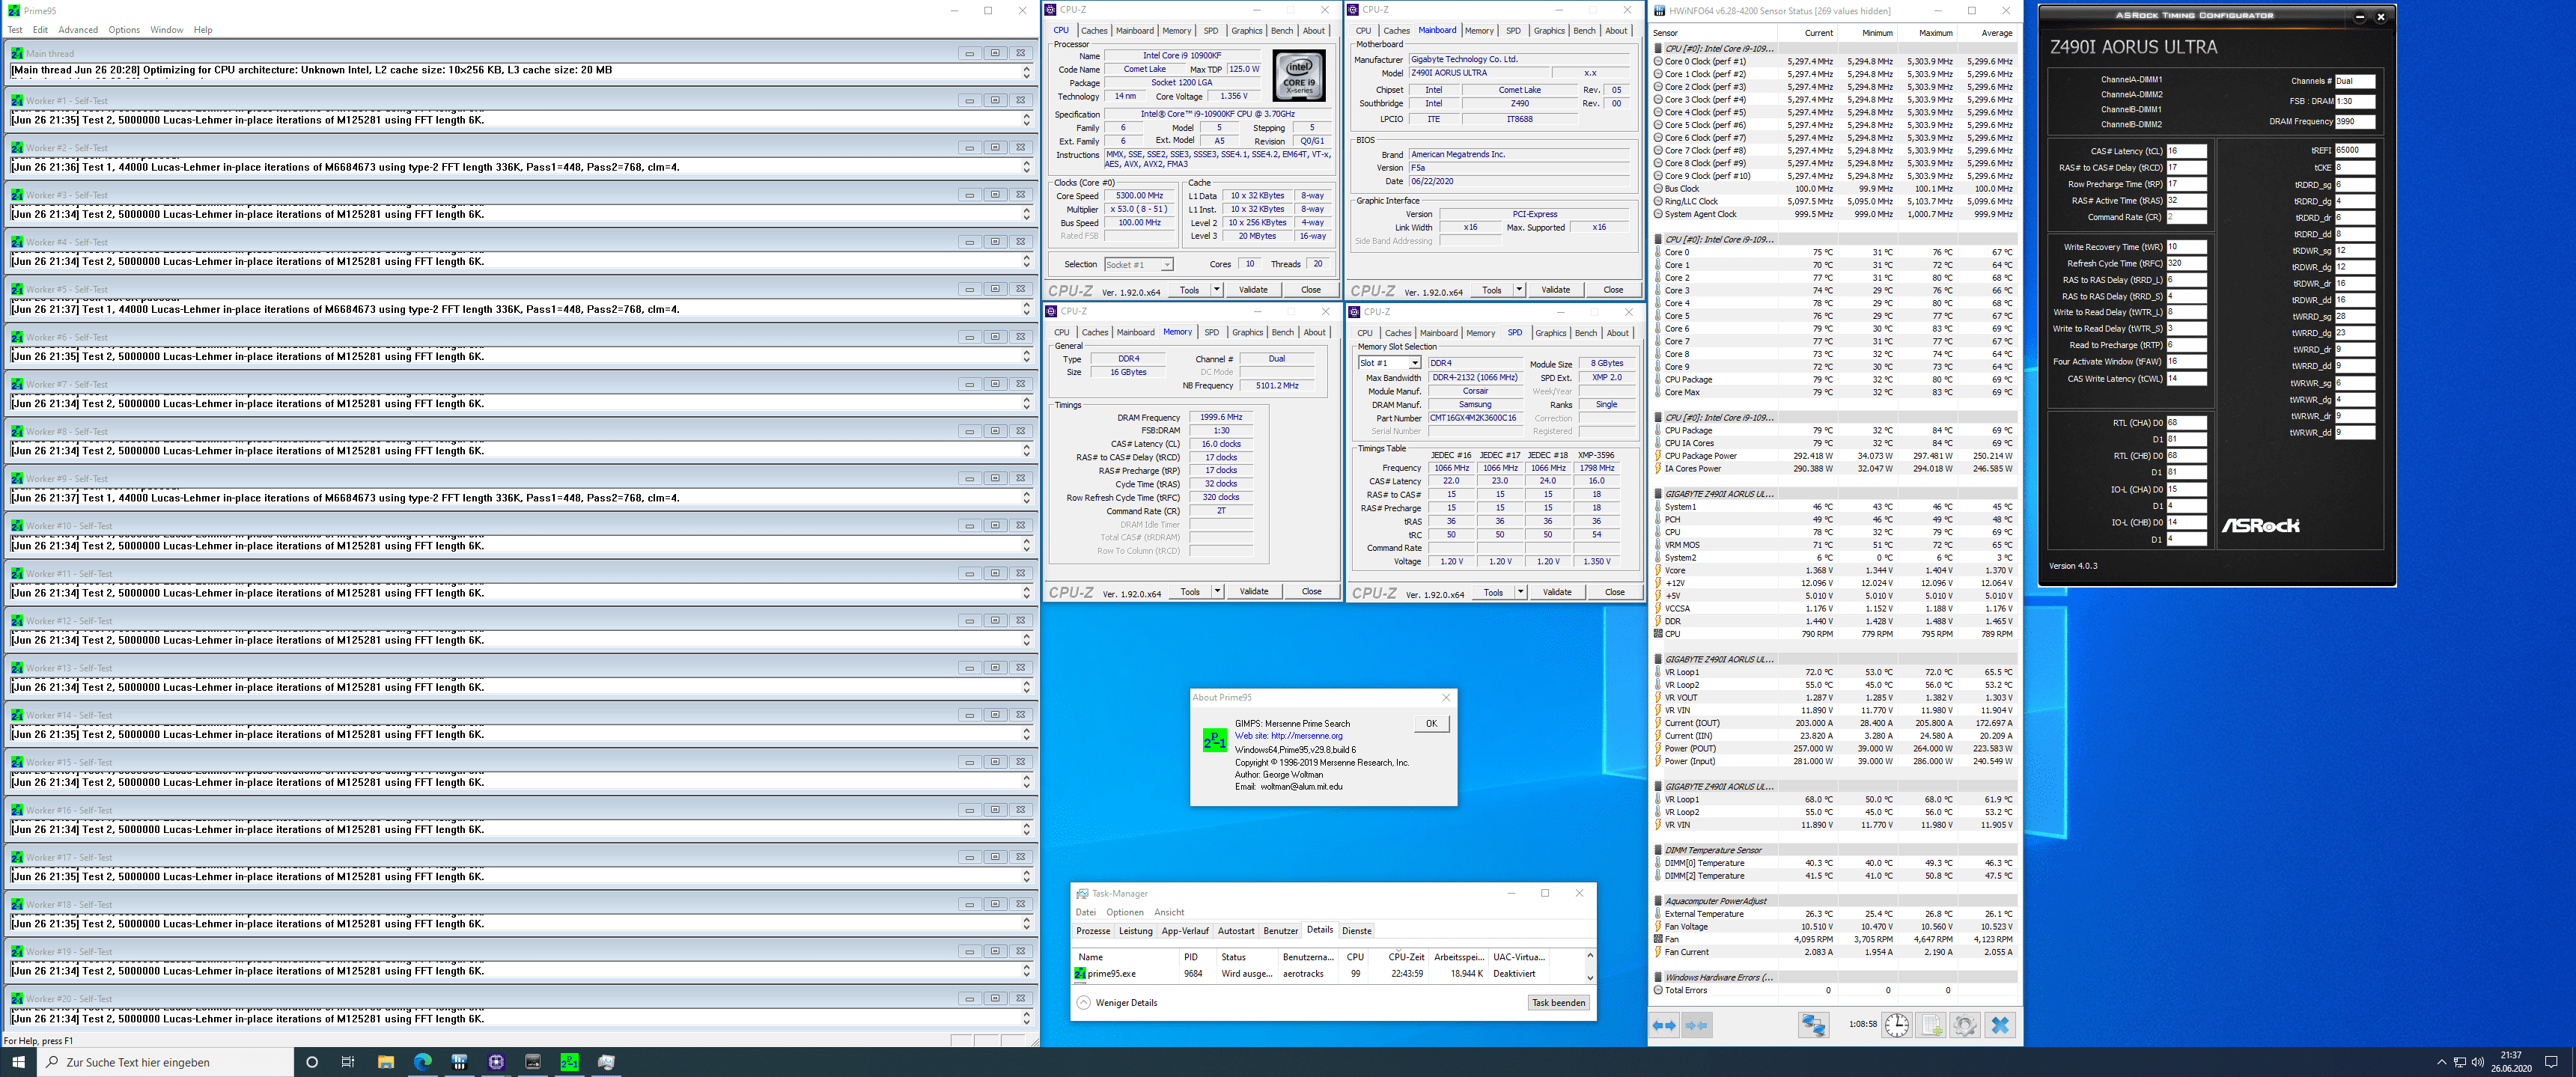Select 'Ring/LLC Clock' row in HWiNFO
2576x1077 pixels.
coord(1834,201)
